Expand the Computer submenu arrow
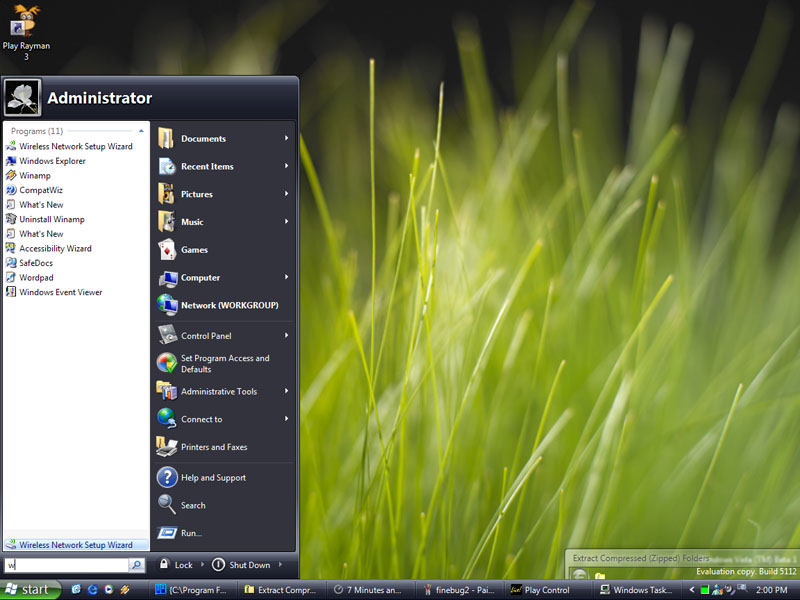Screen dimensions: 800x600 tap(286, 277)
